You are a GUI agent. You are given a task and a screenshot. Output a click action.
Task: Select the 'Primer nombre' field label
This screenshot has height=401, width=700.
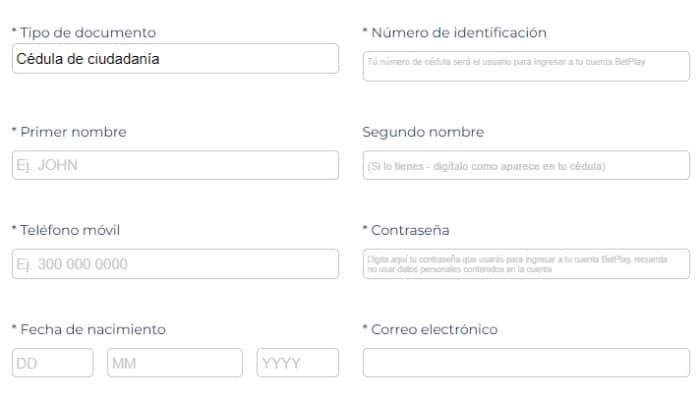[x=73, y=132]
